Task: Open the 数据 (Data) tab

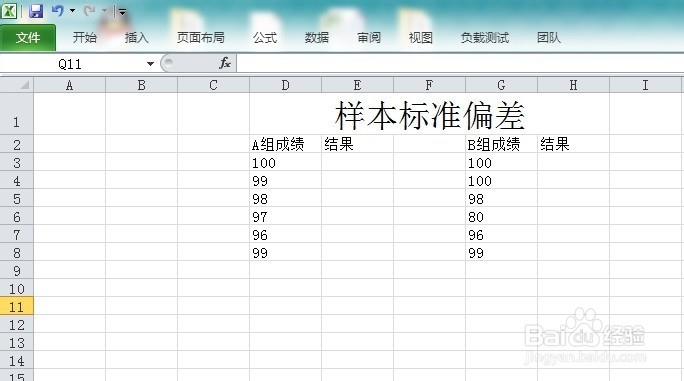Action: coord(317,38)
